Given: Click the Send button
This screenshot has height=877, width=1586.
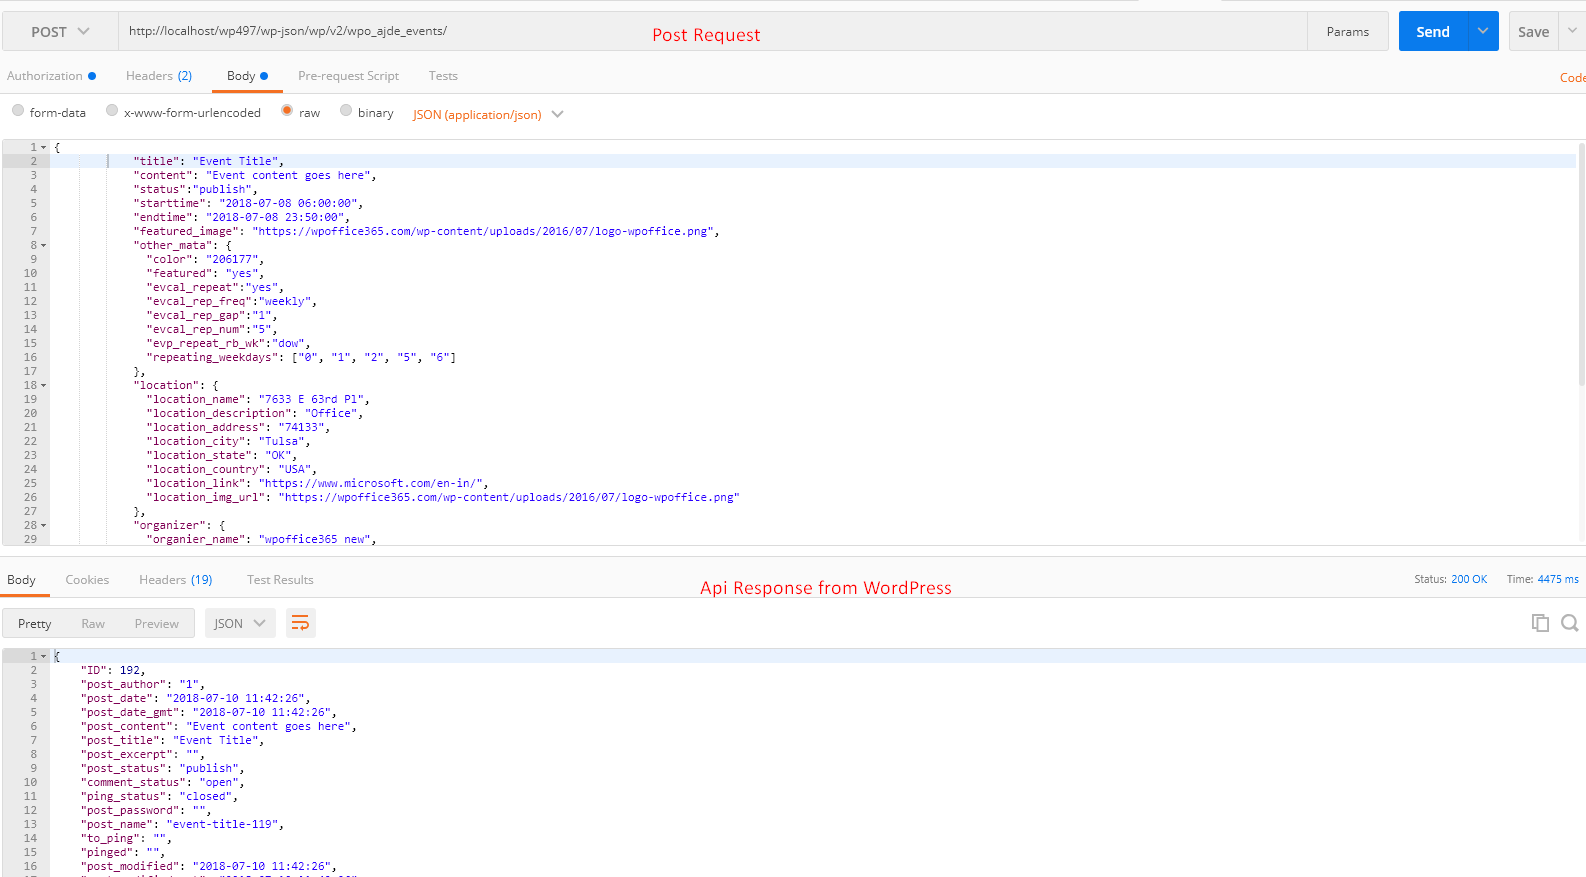Looking at the screenshot, I should (1433, 31).
